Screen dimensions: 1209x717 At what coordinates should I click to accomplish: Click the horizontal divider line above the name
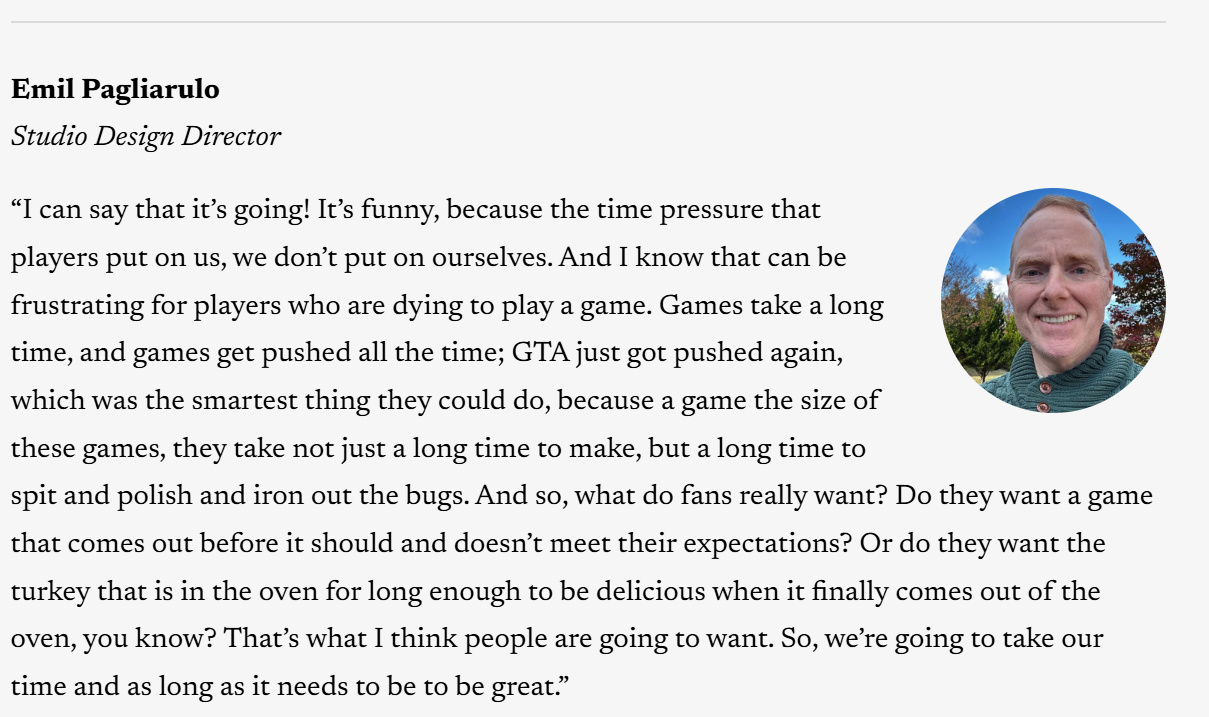588,22
